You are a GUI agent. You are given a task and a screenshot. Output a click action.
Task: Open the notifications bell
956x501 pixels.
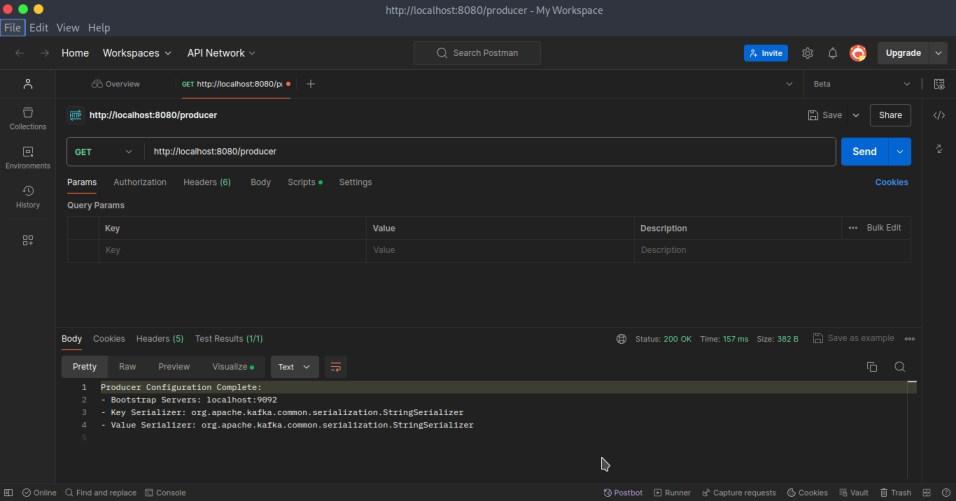point(832,53)
